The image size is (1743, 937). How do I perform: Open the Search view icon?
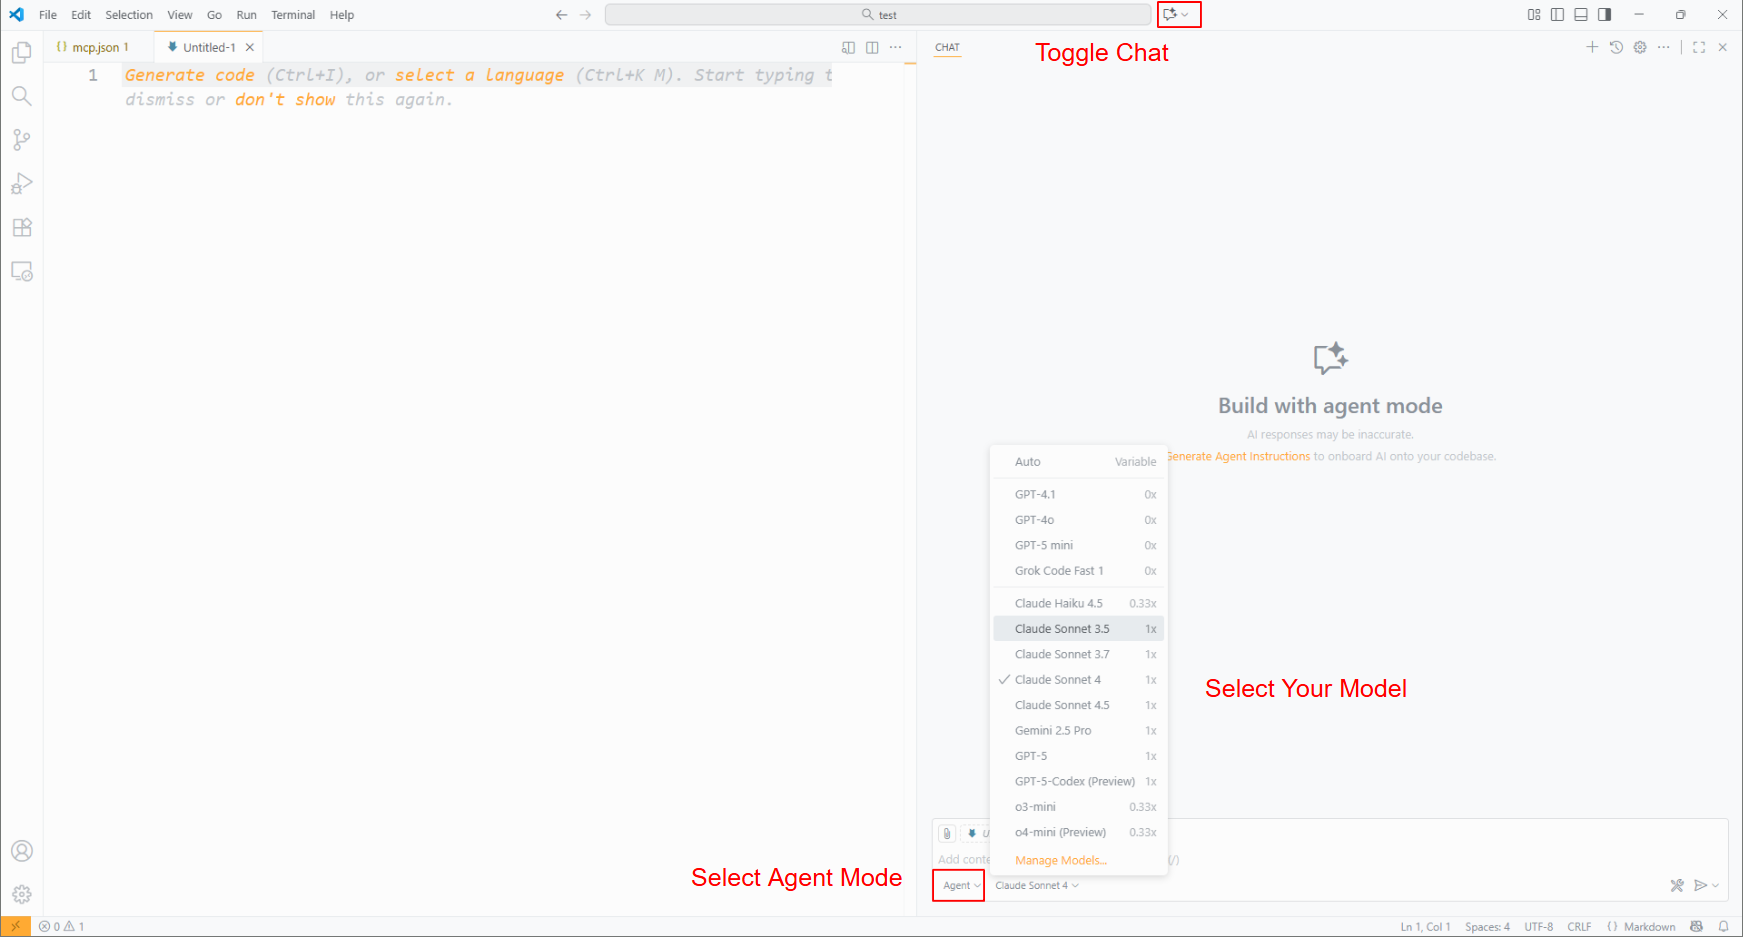point(21,96)
